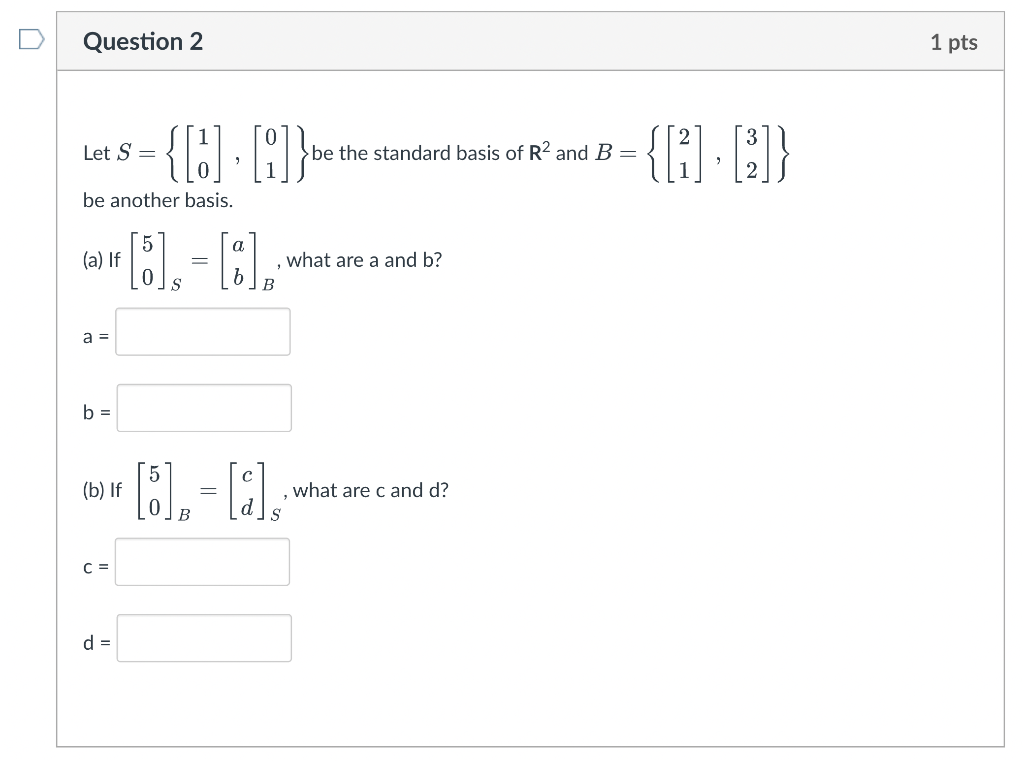Click the "be another basis." text
Viewport: 1024px width, 761px height.
tap(158, 200)
